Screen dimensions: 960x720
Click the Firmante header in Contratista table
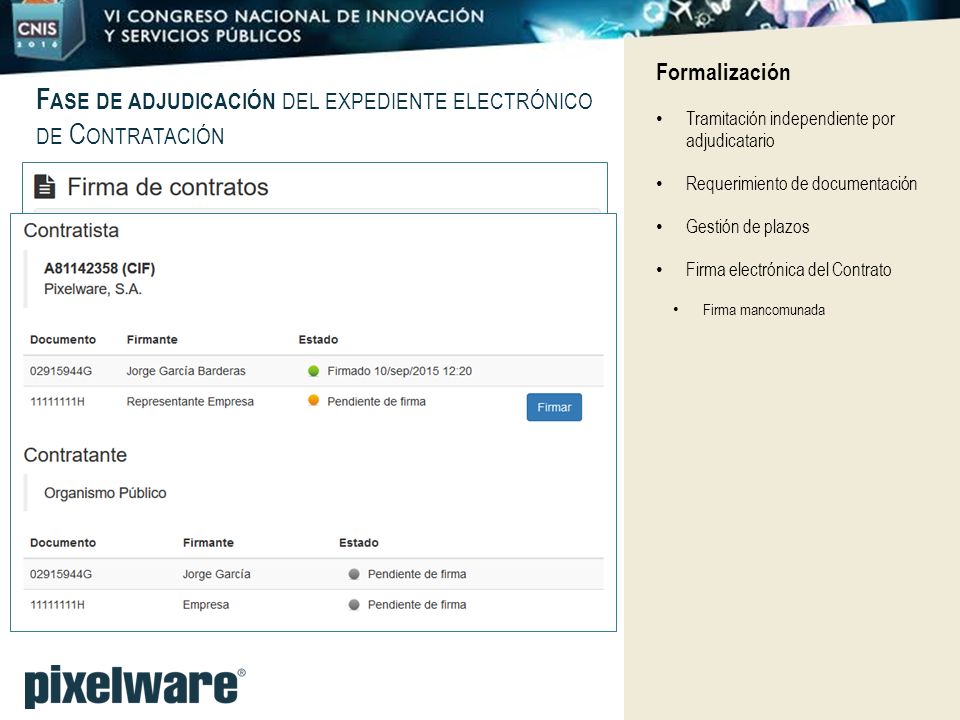point(152,340)
